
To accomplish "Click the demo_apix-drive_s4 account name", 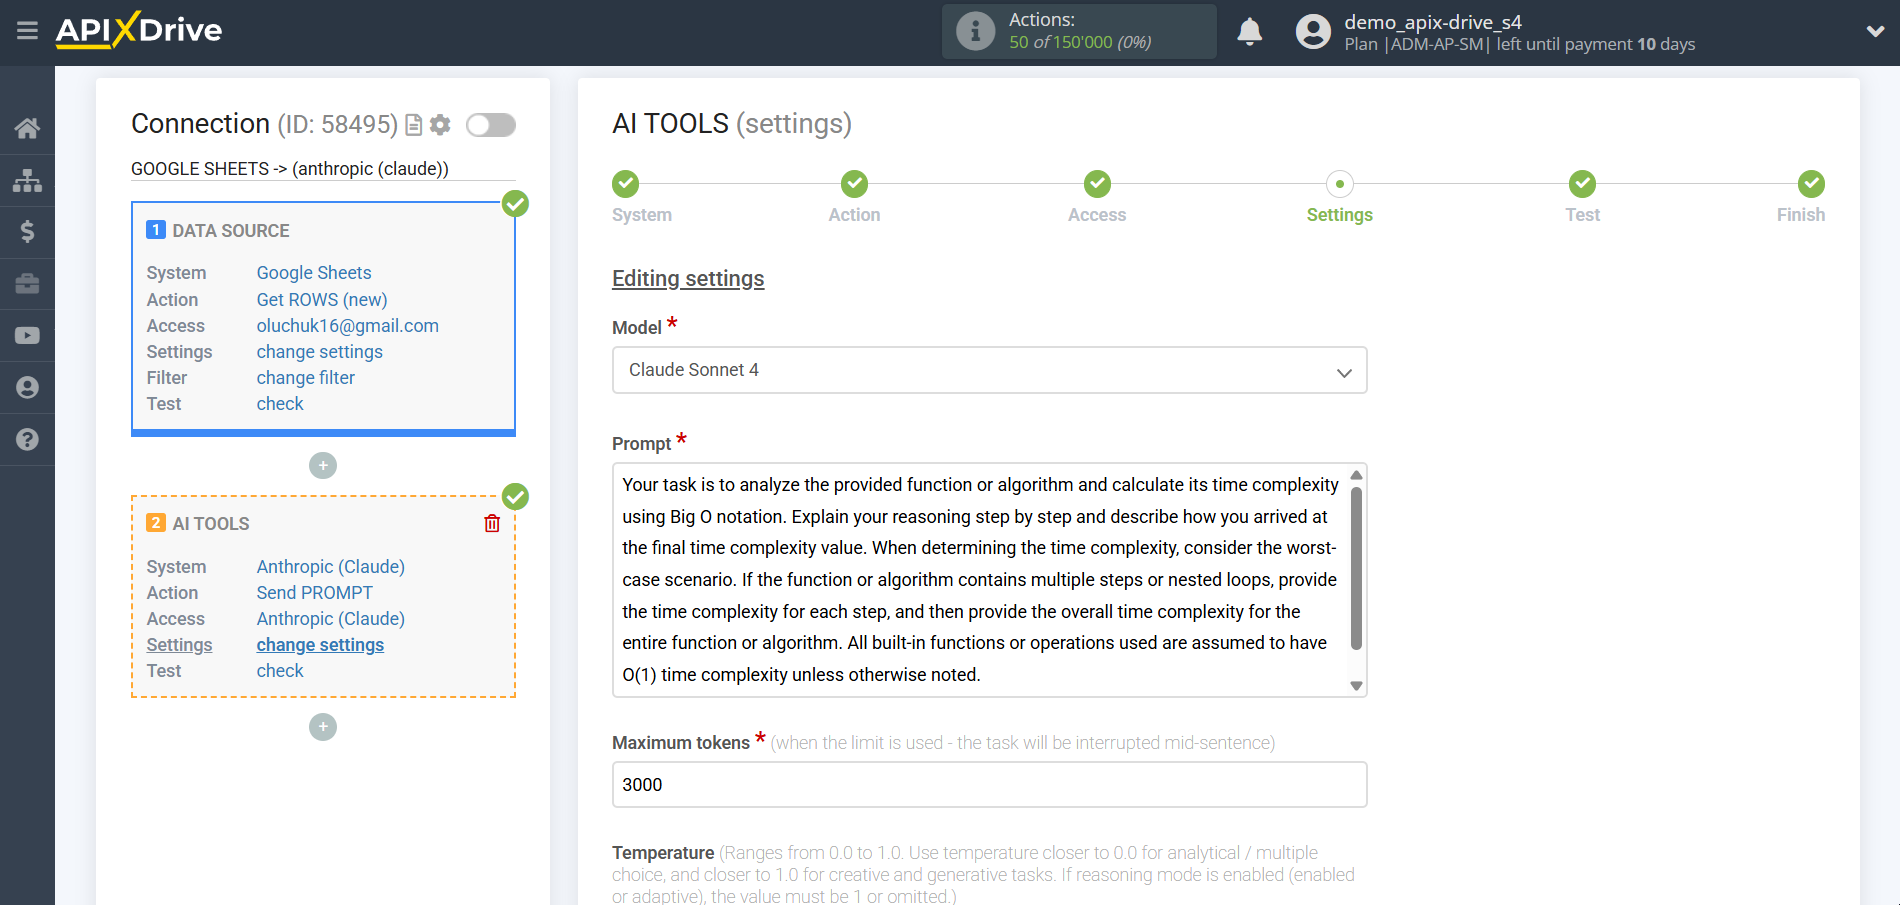I will coord(1433,22).
